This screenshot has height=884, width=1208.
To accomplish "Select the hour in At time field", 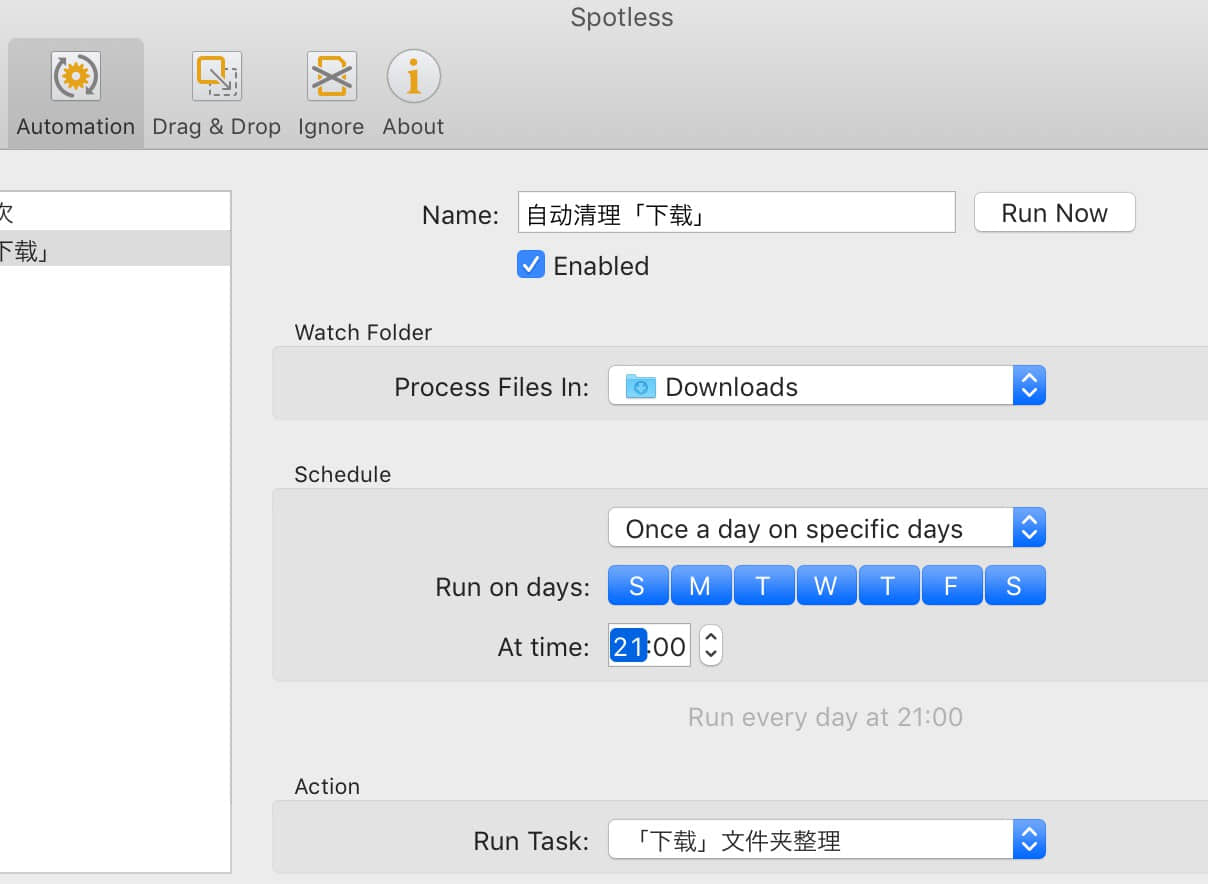I will 628,647.
